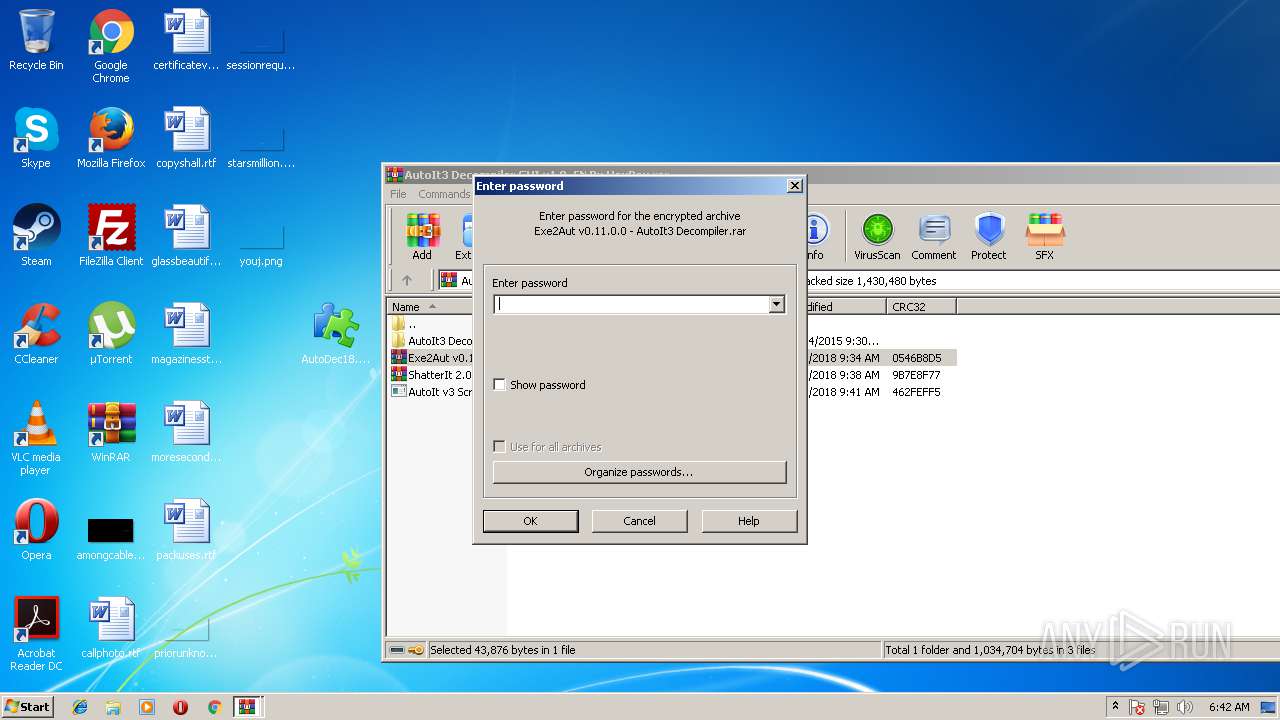Screen dimensions: 1280x720
Task: Select the moresecond... document icon
Action: [x=186, y=432]
